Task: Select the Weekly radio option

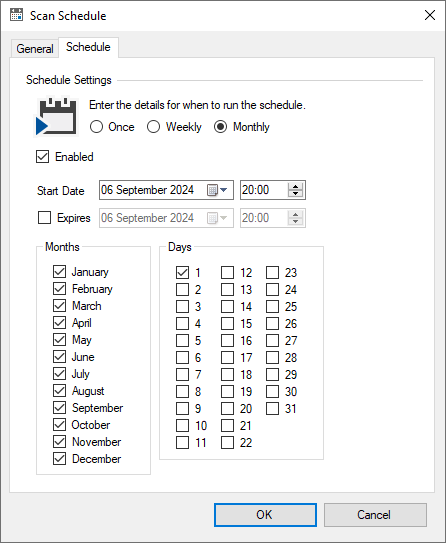Action: tap(153, 127)
